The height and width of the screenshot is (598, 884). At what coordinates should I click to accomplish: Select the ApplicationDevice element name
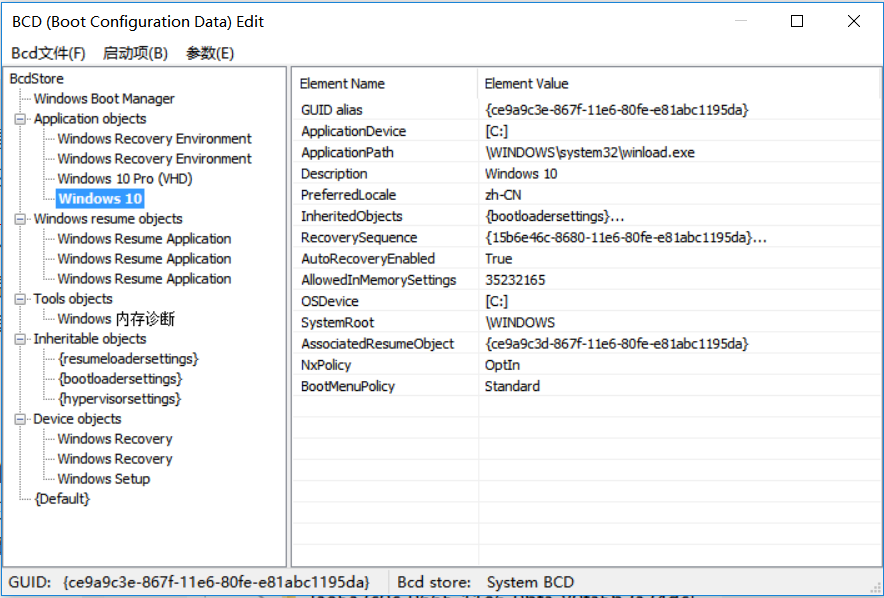(x=353, y=131)
